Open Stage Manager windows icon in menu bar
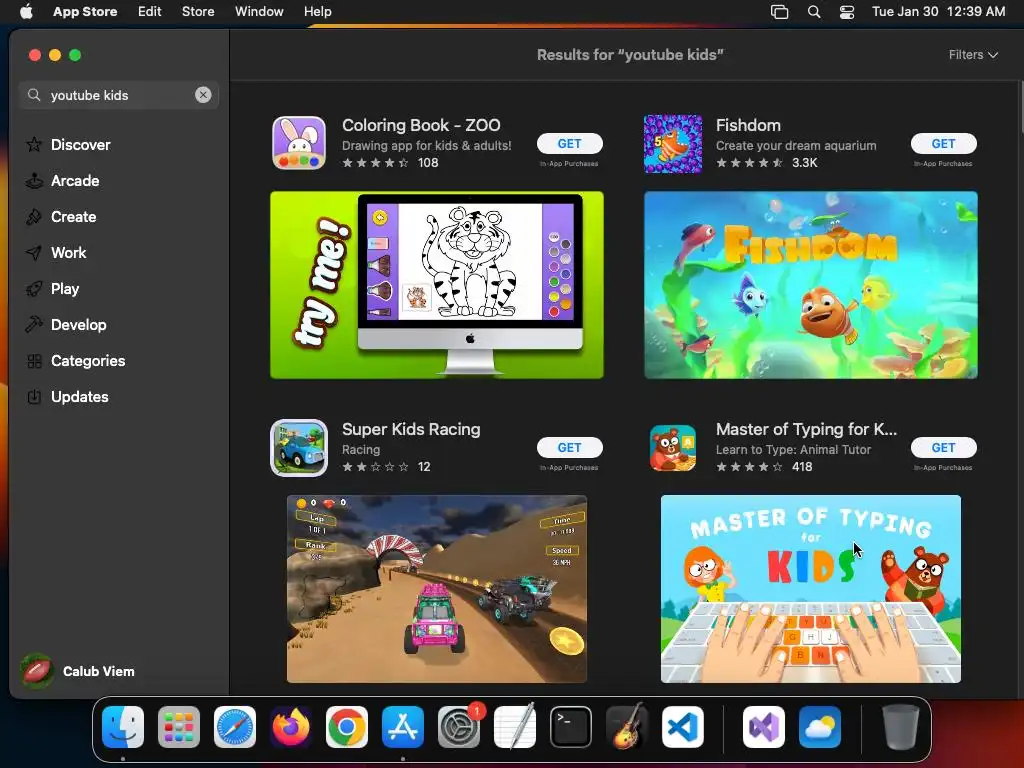The image size is (1024, 768). 779,11
